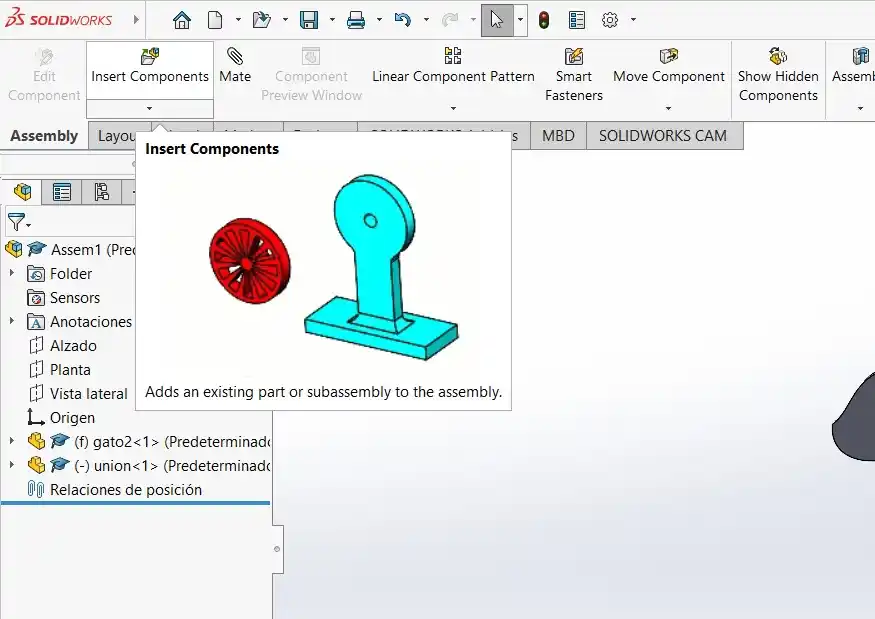The image size is (875, 619).
Task: Click Insert Components button
Action: (150, 70)
